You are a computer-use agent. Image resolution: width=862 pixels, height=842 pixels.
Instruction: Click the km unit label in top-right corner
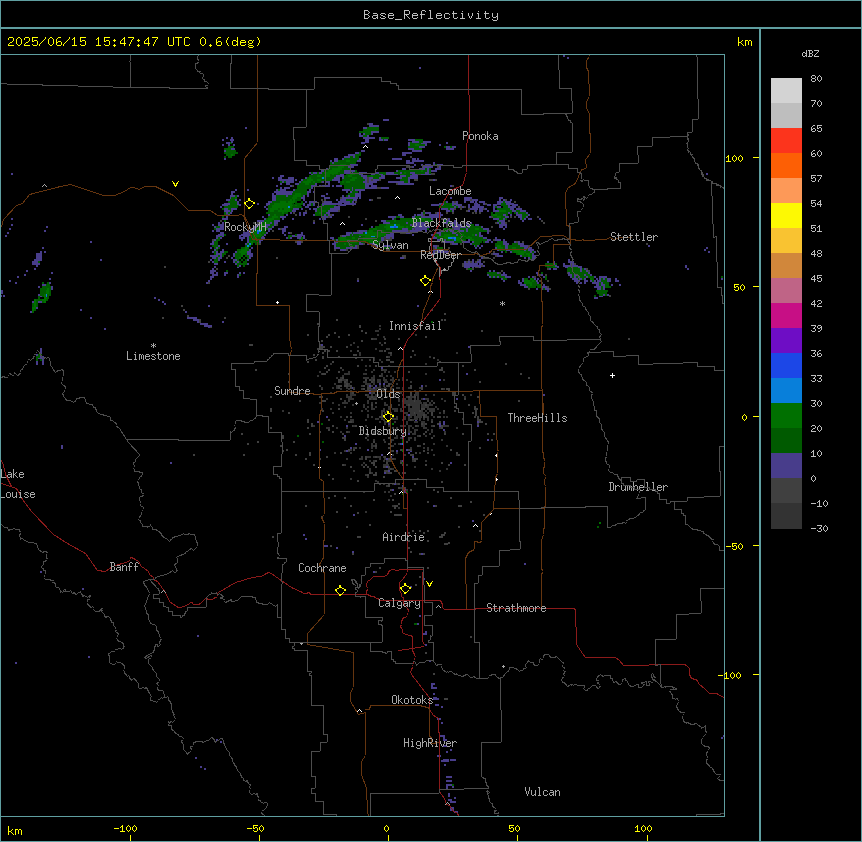click(745, 42)
